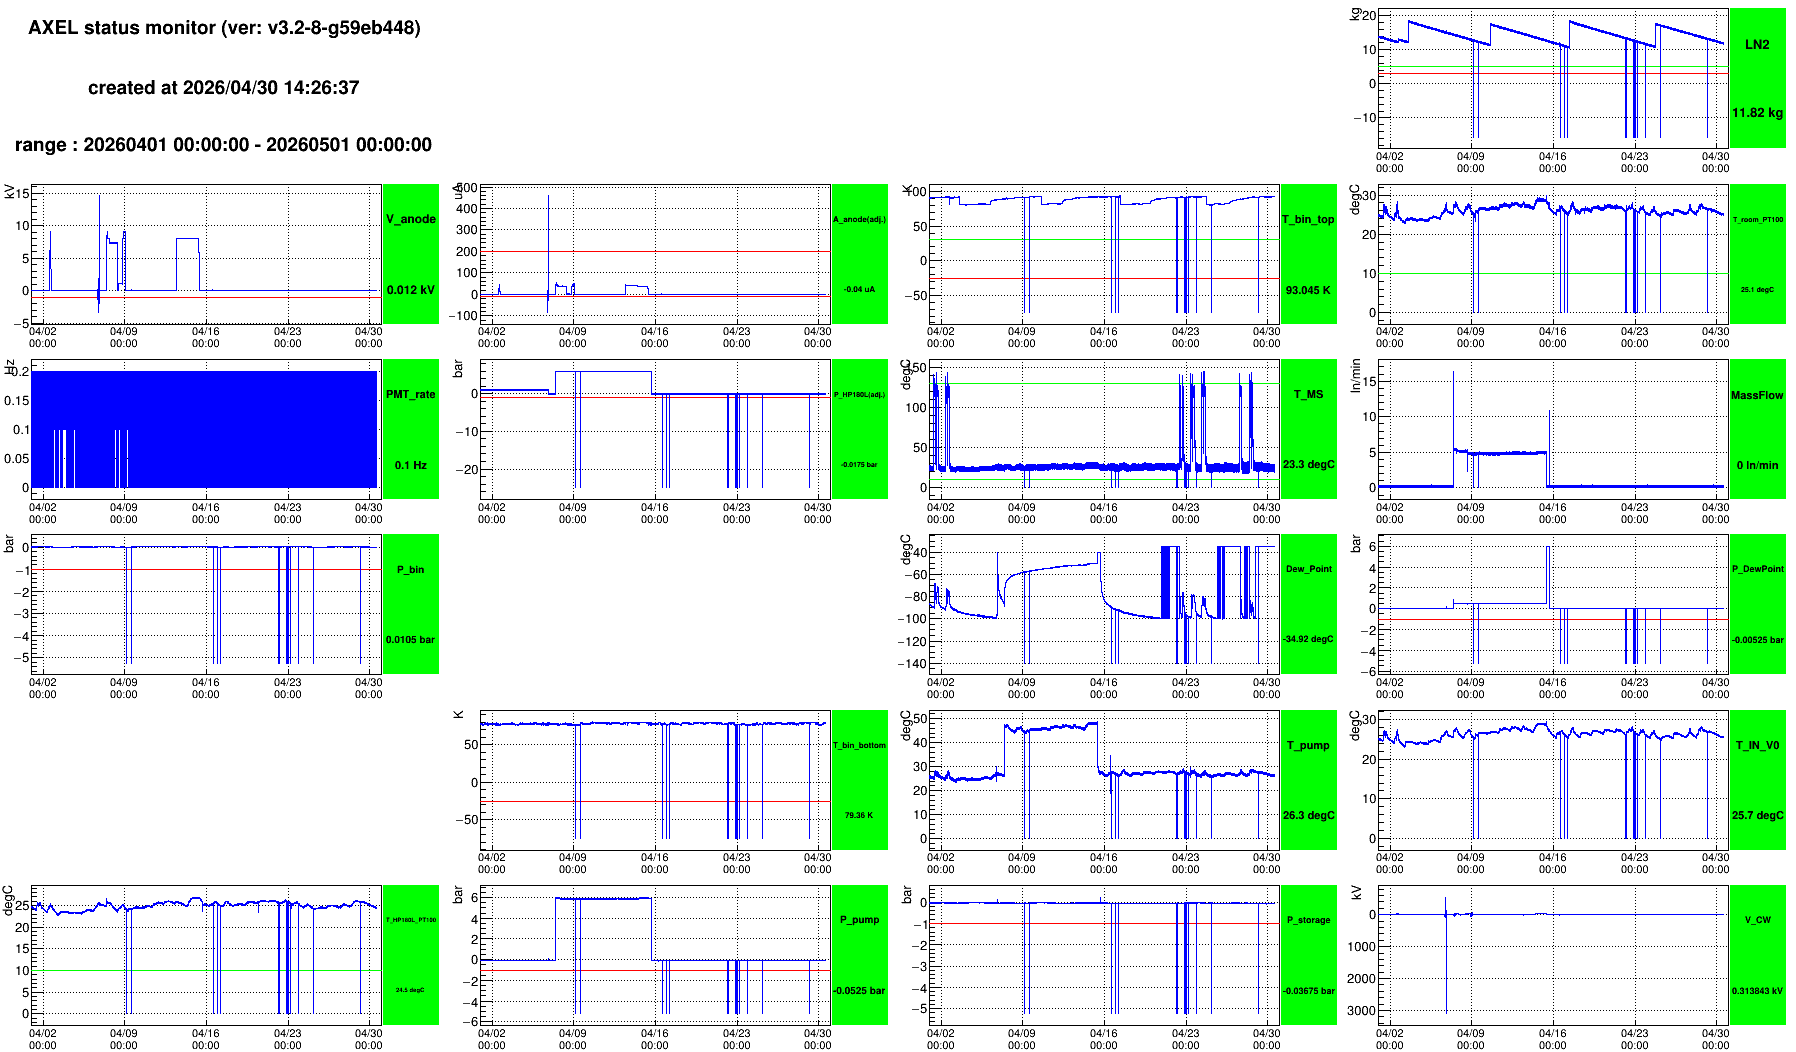Click the AXEL status monitor title text
Image resolution: width=1796 pixels, height=1052 pixels.
click(x=224, y=28)
